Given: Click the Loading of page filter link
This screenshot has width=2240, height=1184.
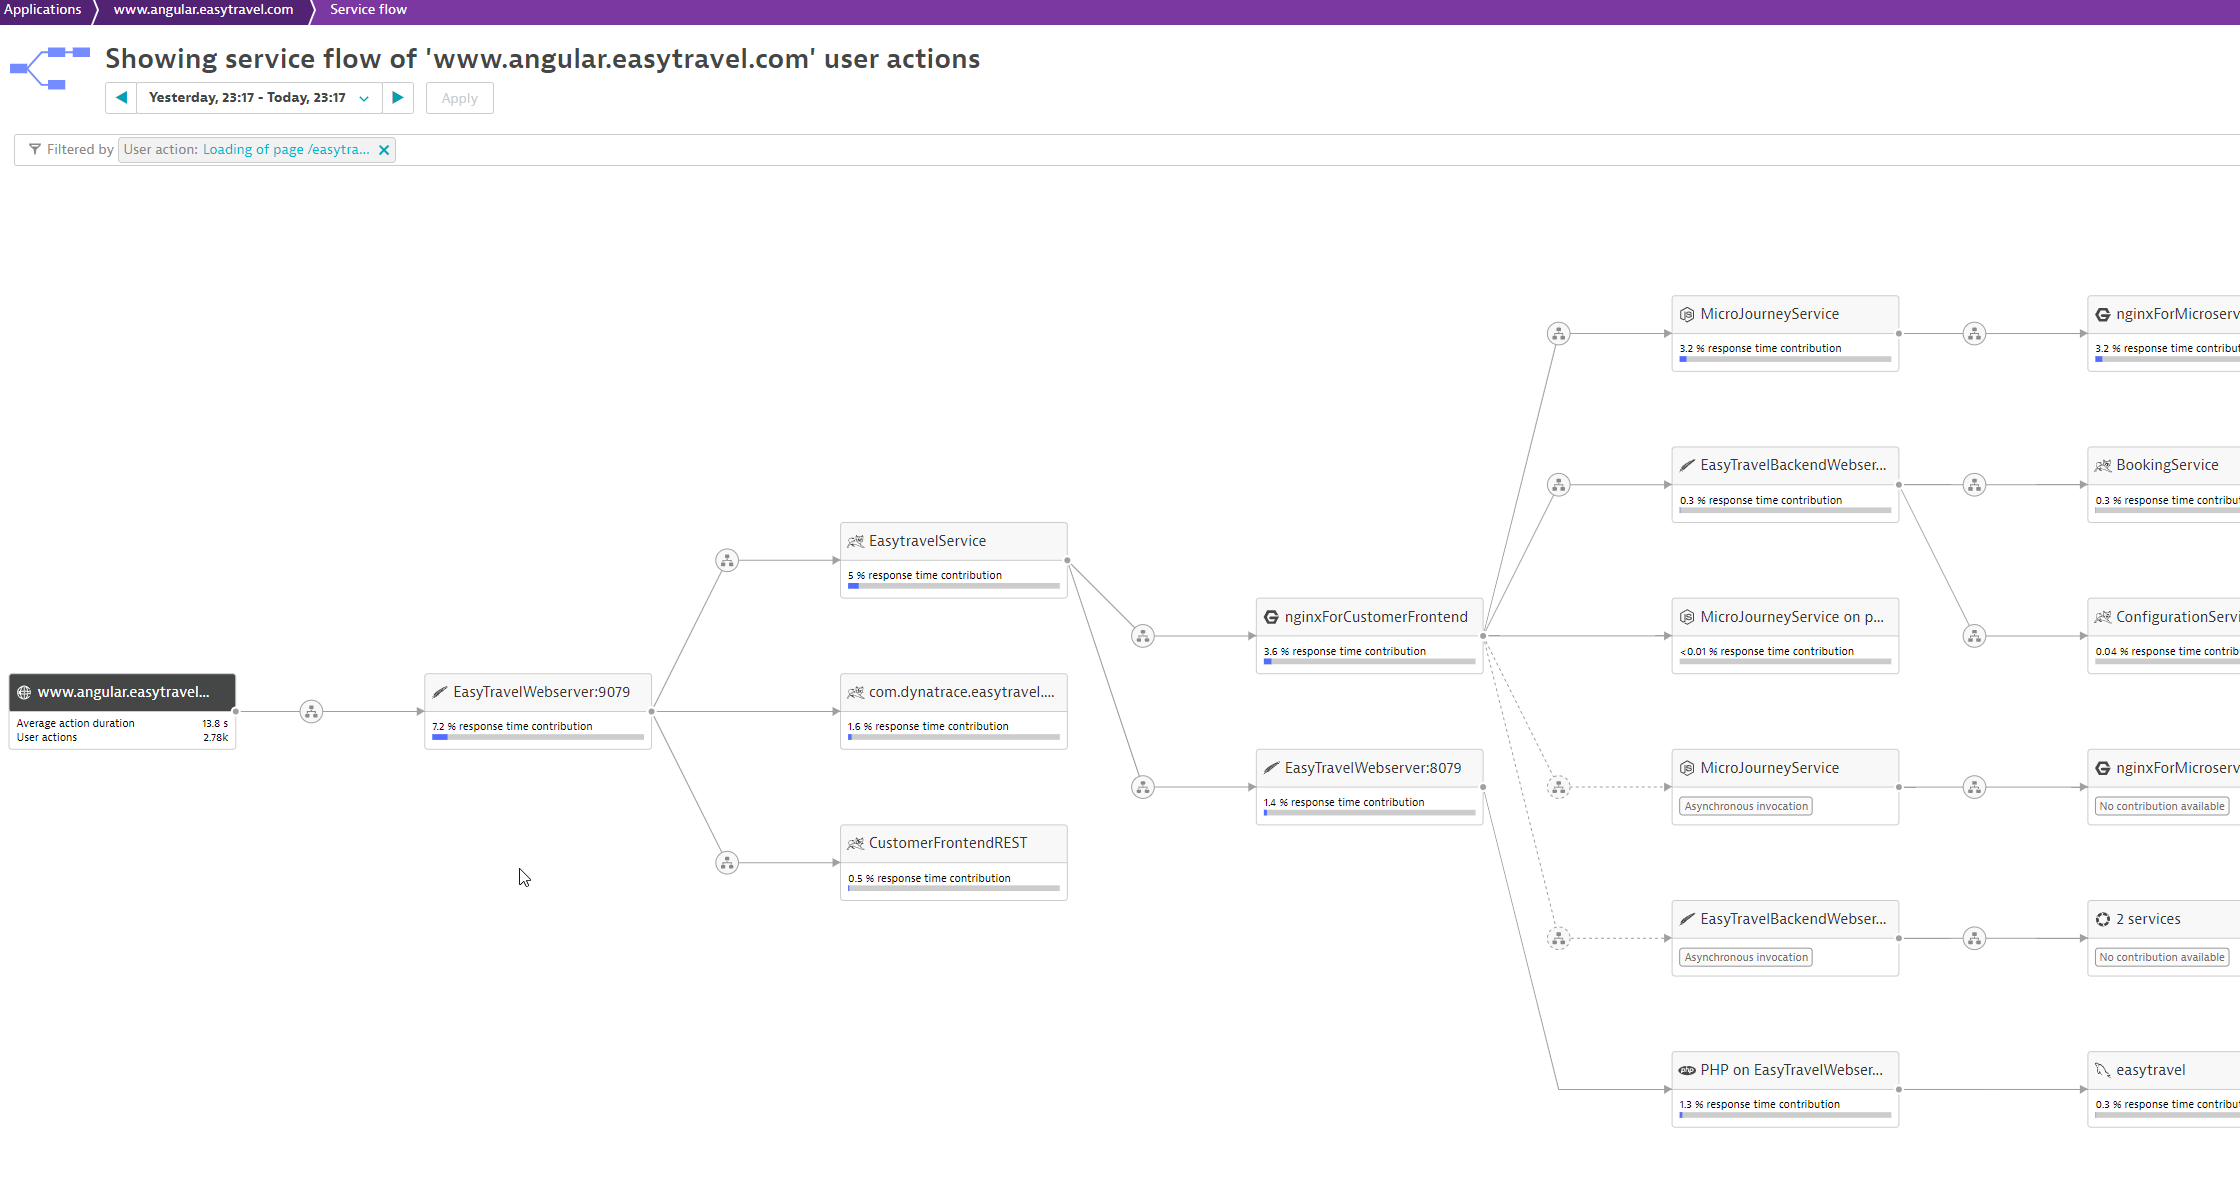Looking at the screenshot, I should pyautogui.click(x=286, y=150).
